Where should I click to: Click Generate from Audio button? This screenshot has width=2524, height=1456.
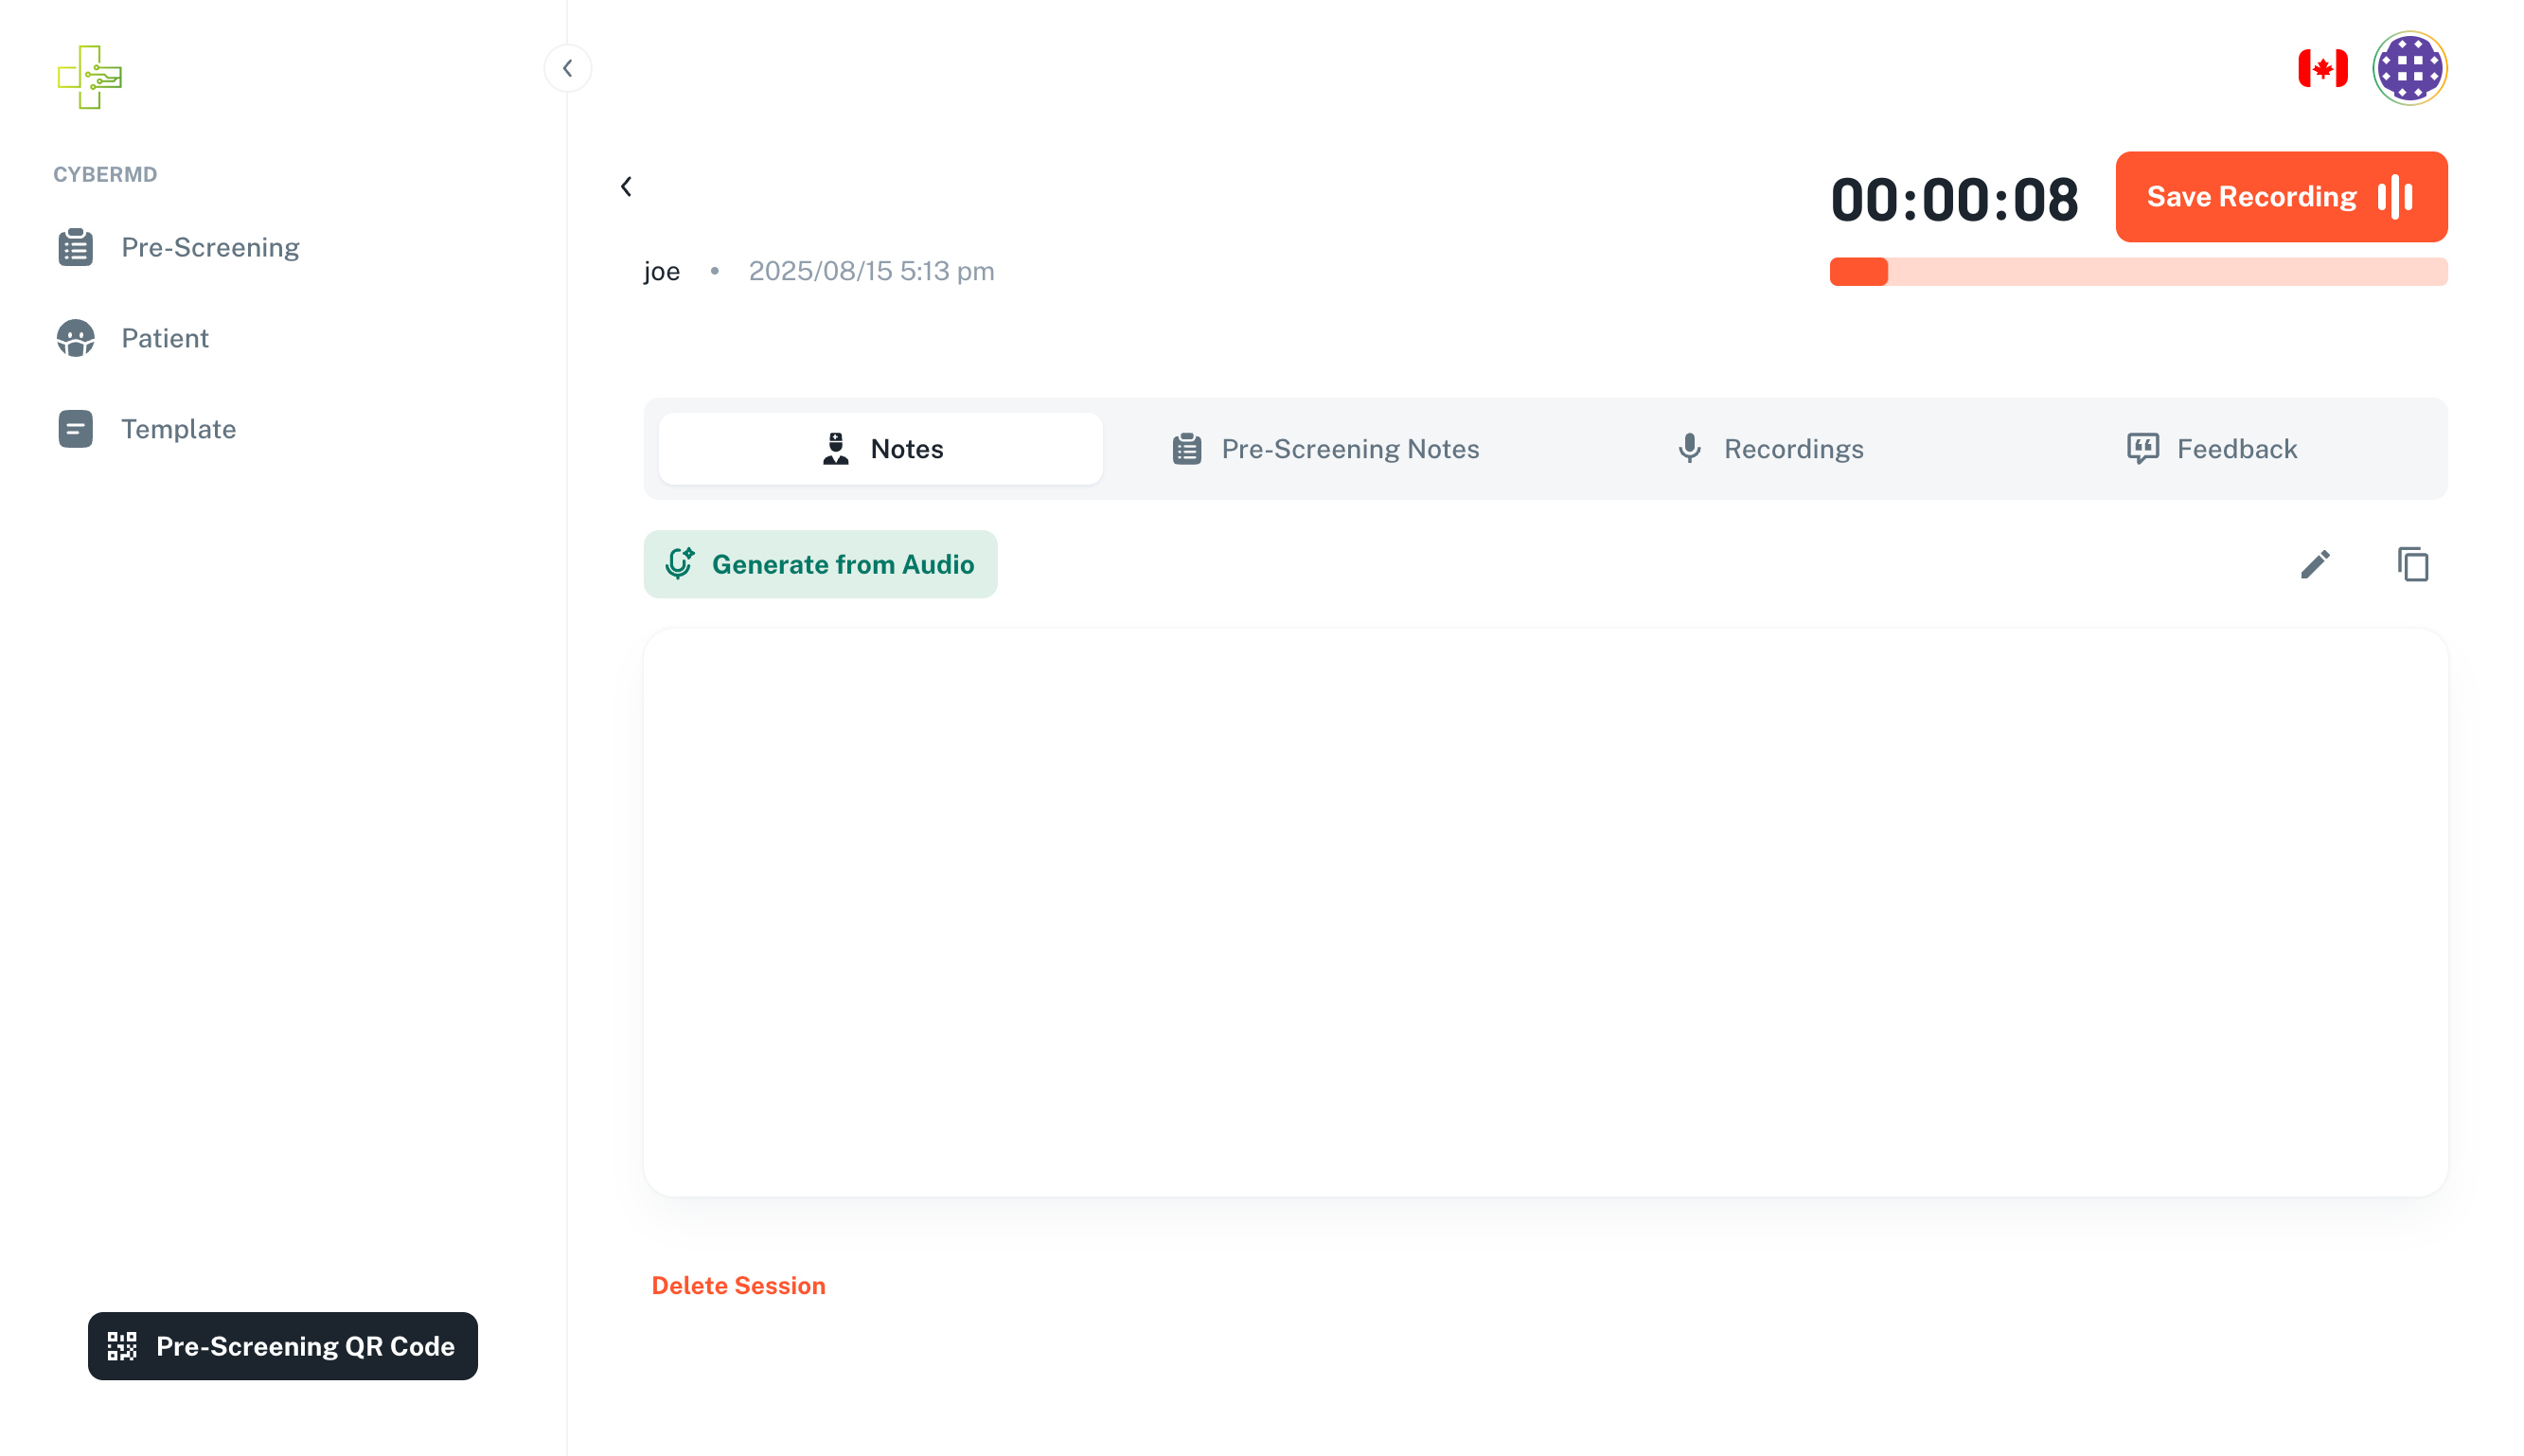point(820,564)
